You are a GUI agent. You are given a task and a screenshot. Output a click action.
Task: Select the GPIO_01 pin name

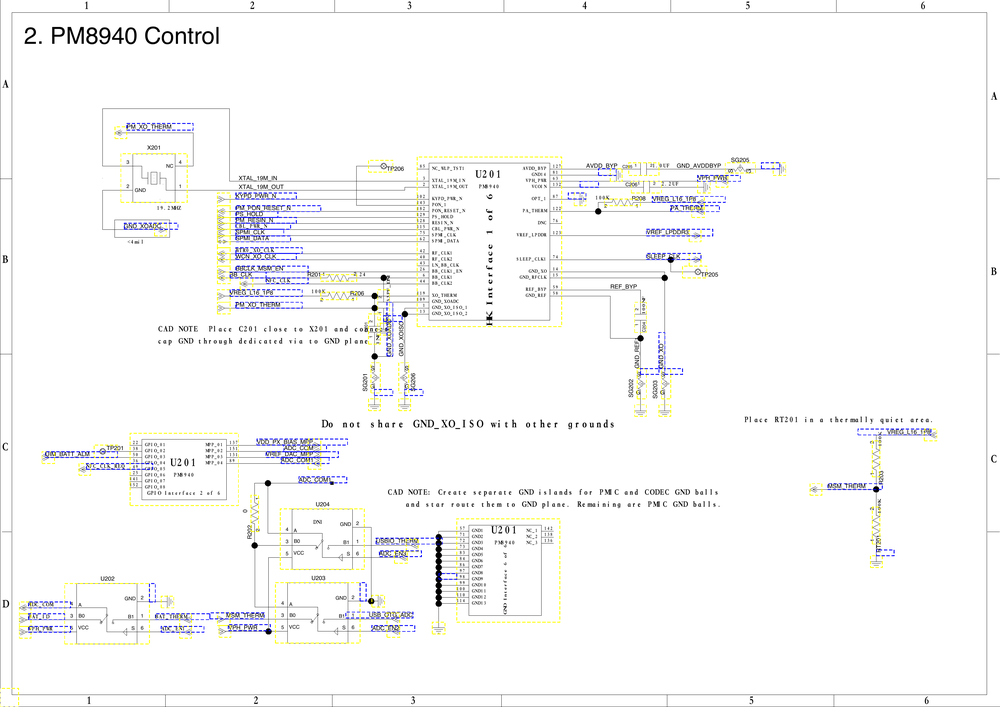point(155,444)
